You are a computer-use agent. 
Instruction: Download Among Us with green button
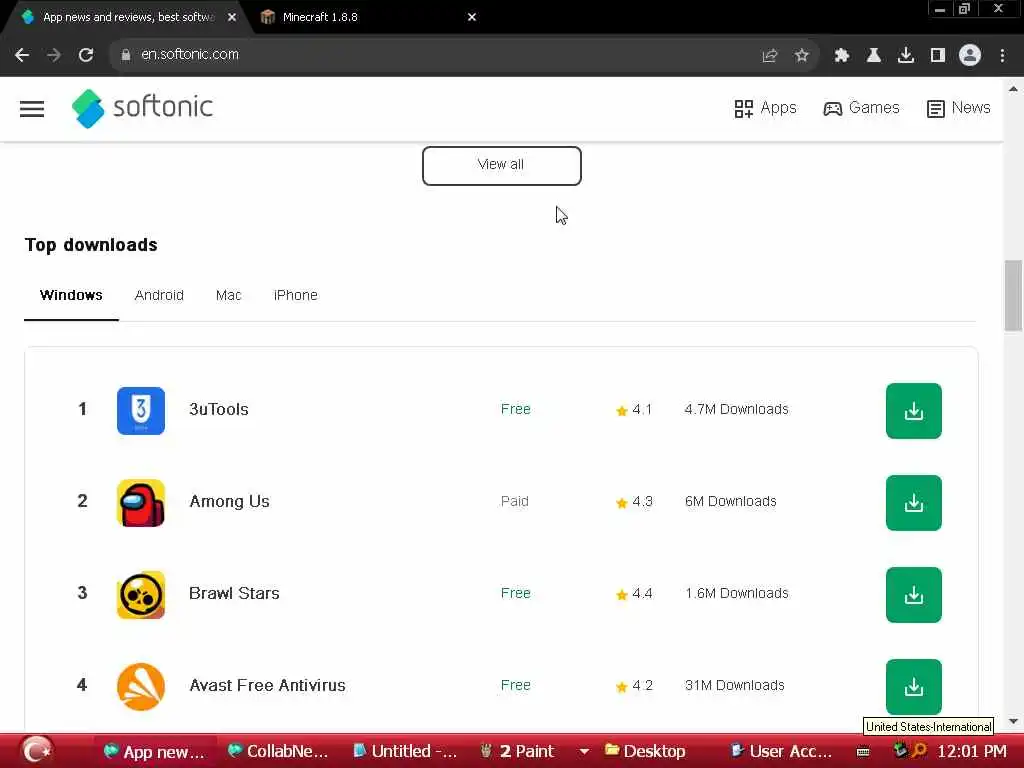coord(914,503)
